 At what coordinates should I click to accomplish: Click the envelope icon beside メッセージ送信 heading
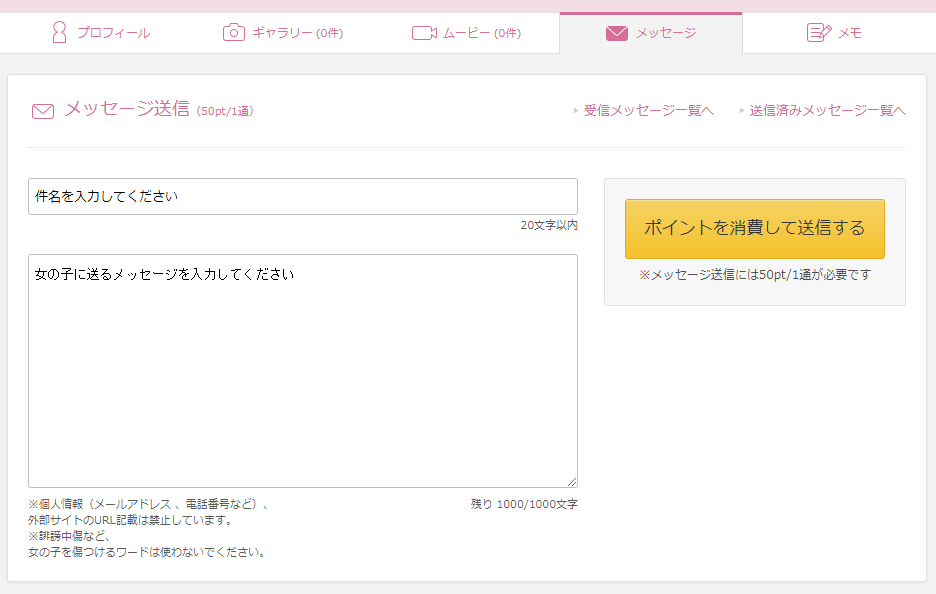click(x=43, y=111)
